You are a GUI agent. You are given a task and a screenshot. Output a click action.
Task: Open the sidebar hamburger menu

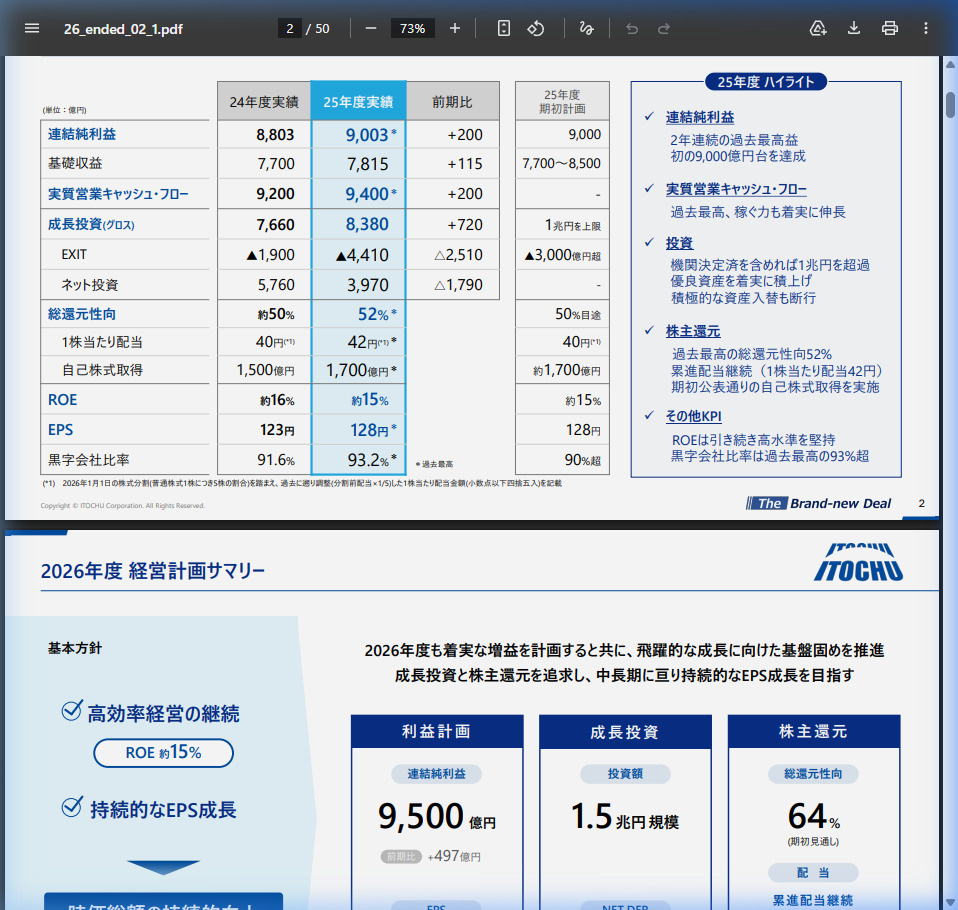[32, 28]
